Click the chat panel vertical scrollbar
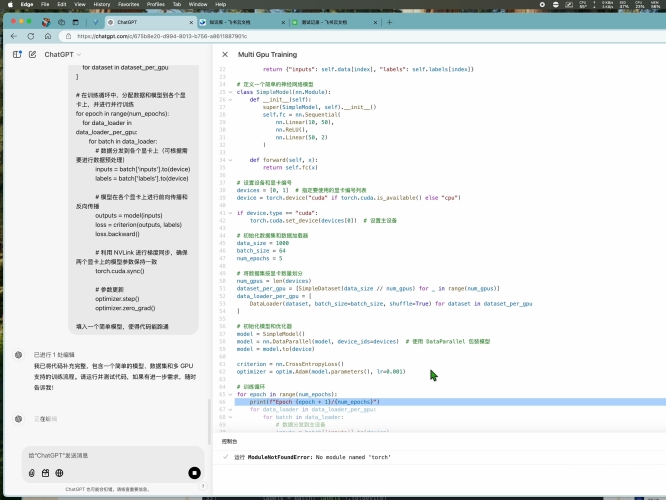666x500 pixels. 208,421
